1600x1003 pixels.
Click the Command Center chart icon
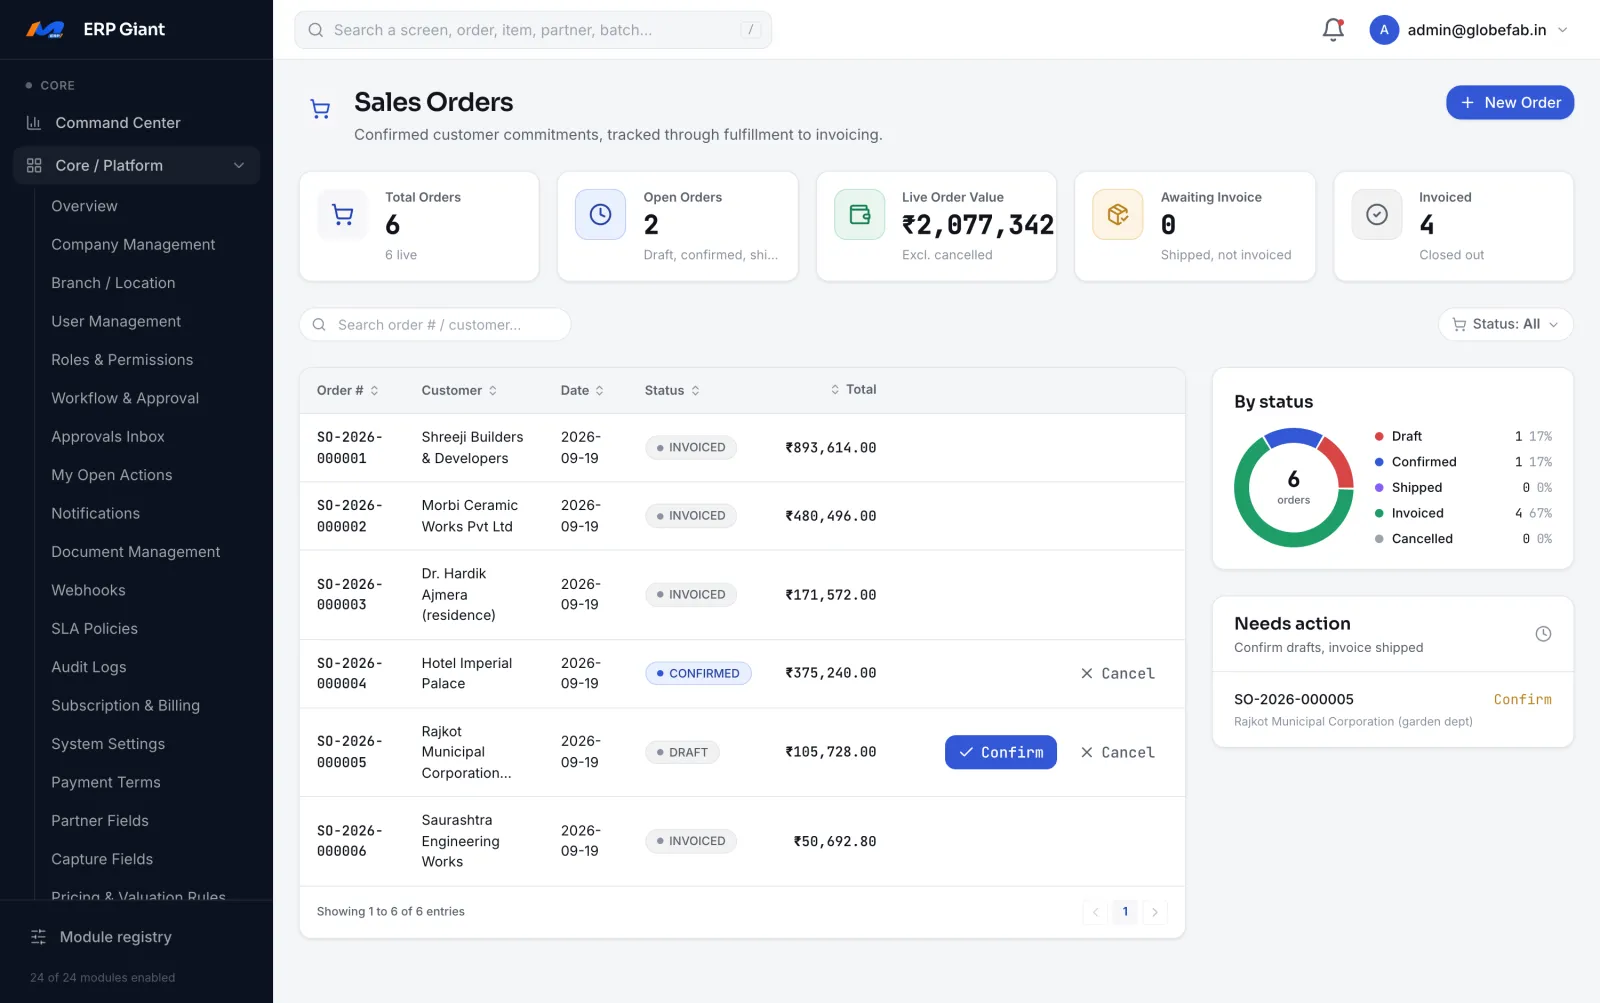point(34,123)
